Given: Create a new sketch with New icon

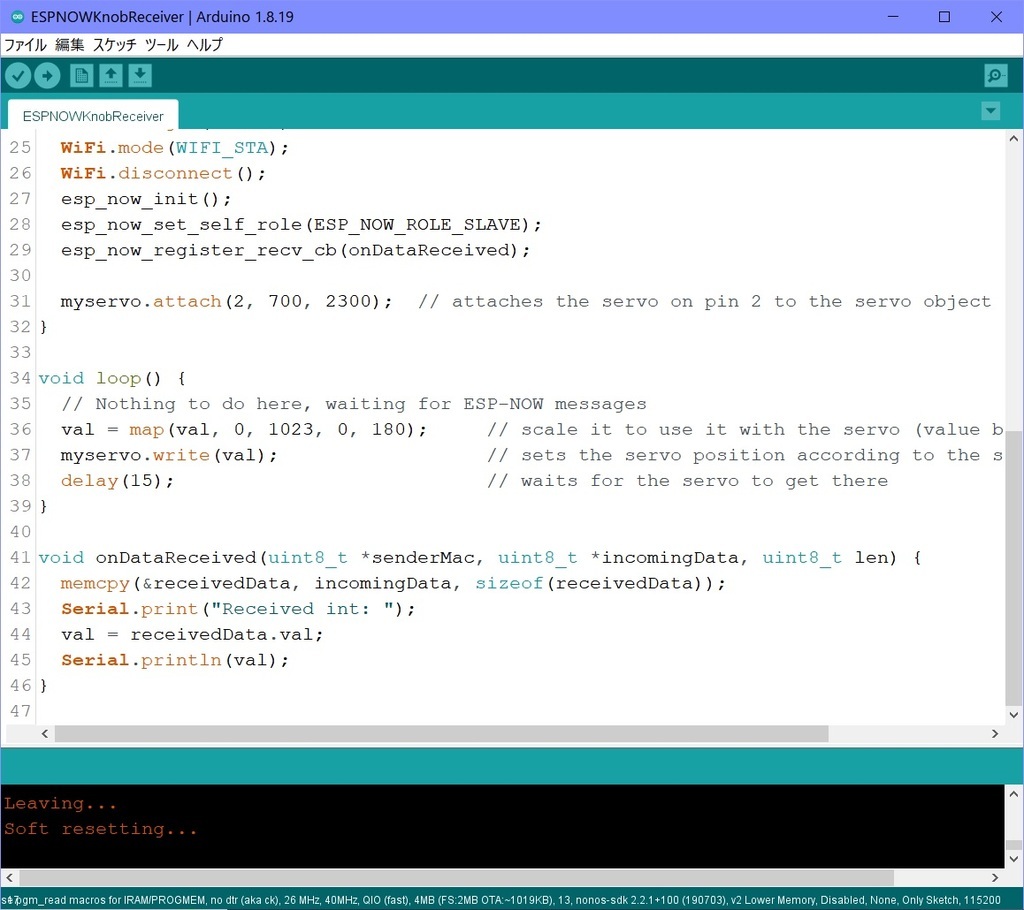Looking at the screenshot, I should pyautogui.click(x=81, y=75).
